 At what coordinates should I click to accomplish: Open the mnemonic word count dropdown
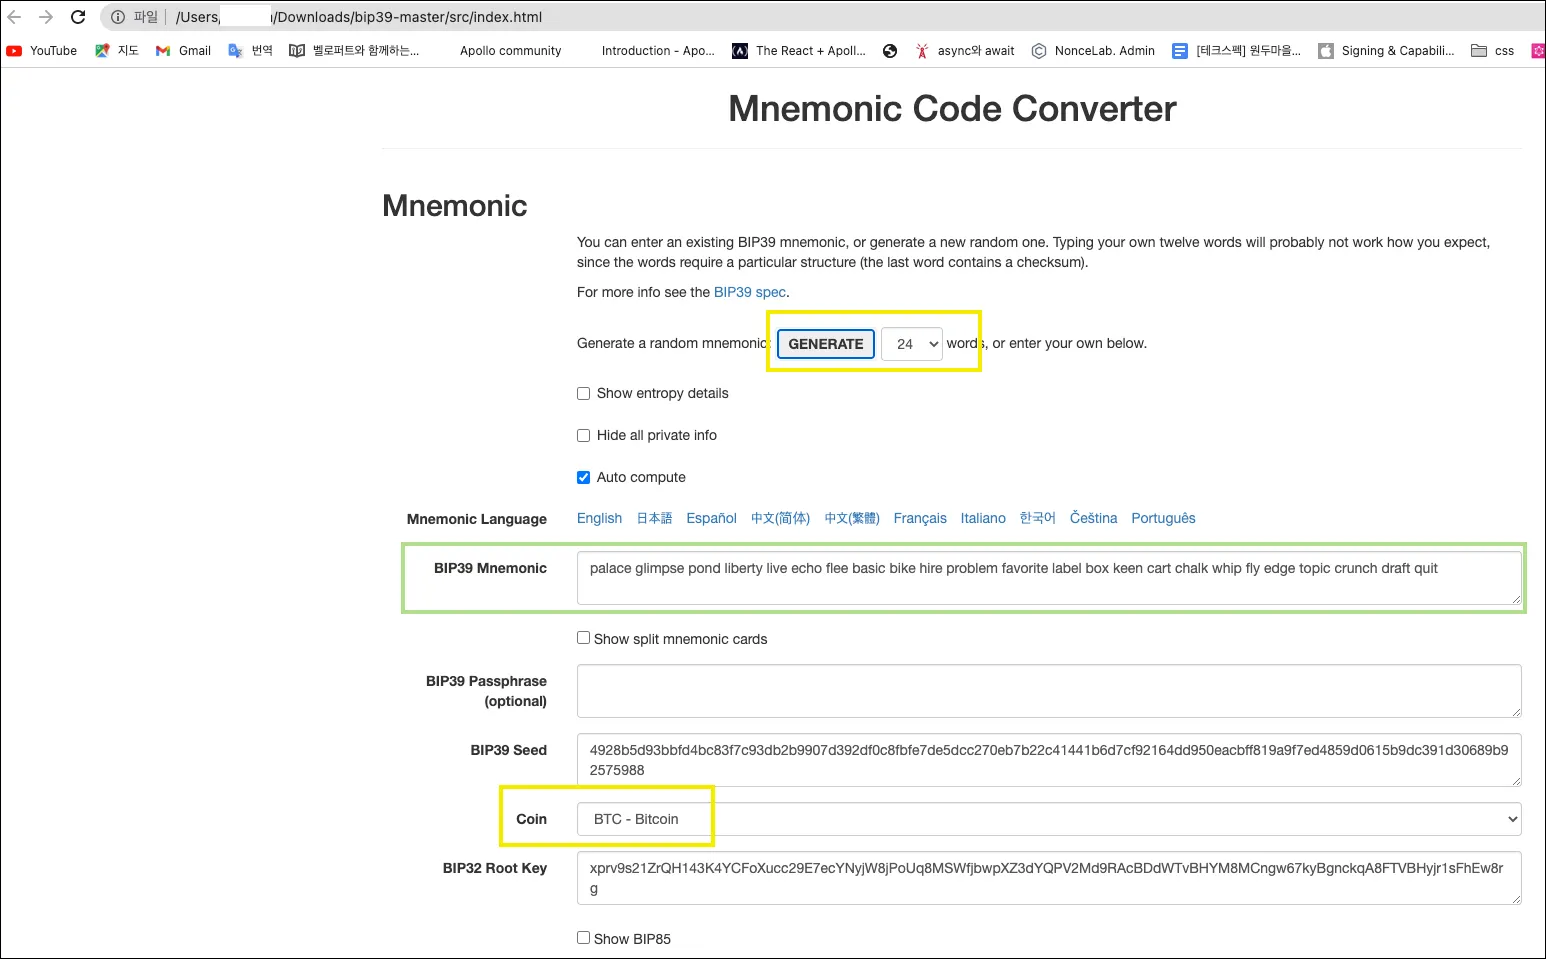[x=912, y=344]
